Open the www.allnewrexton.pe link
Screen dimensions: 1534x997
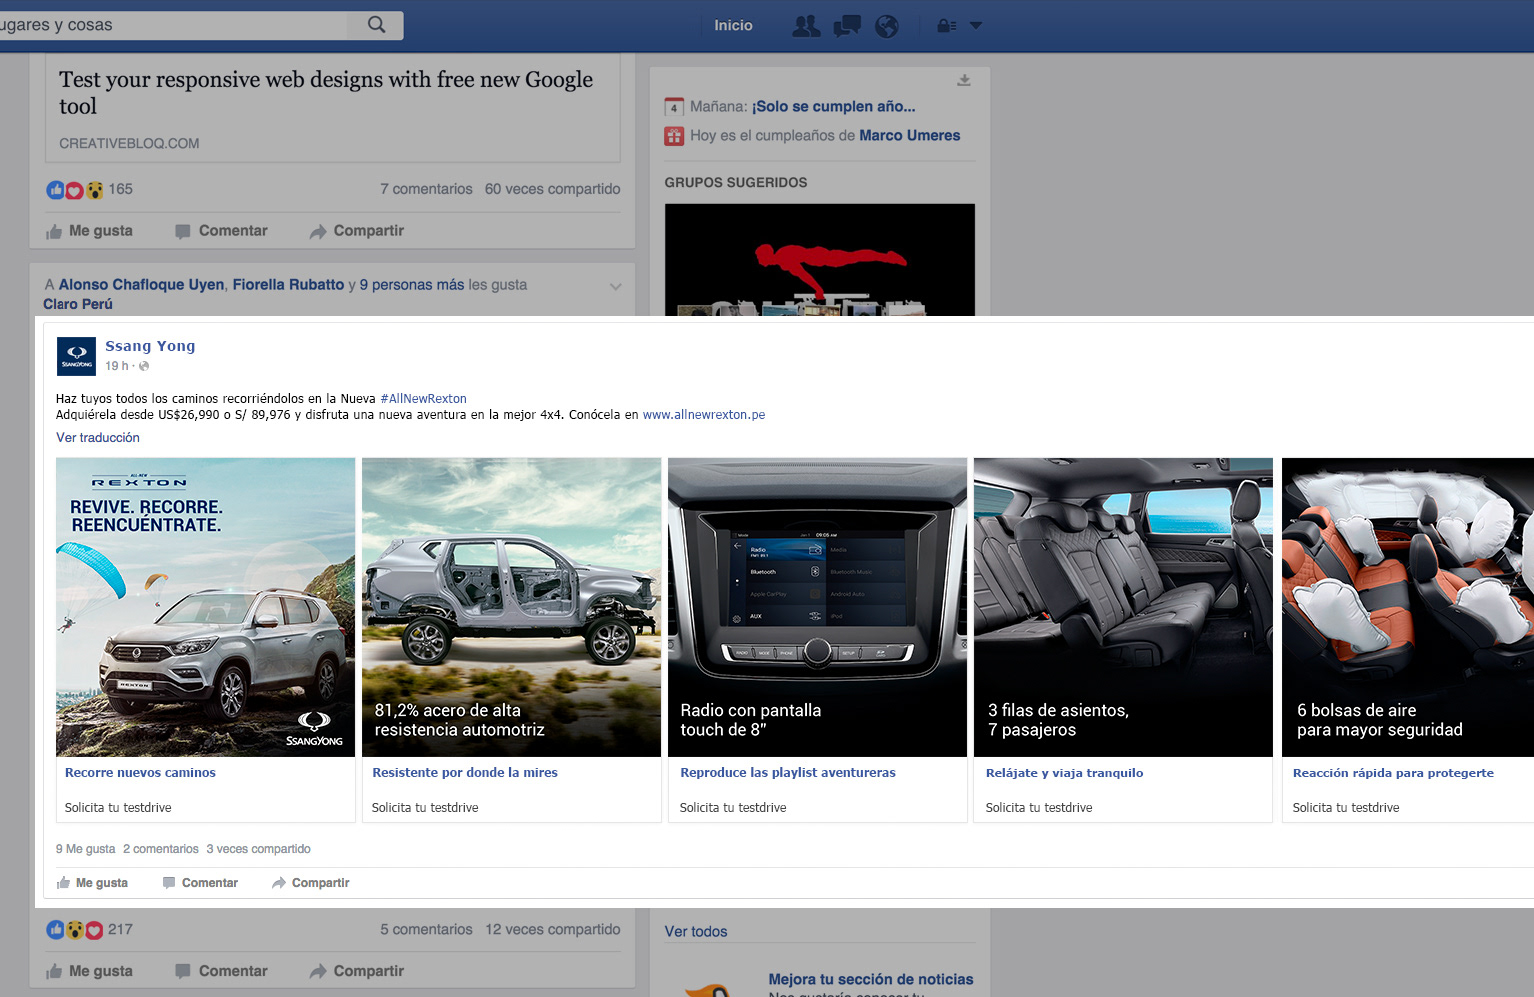[x=704, y=414]
